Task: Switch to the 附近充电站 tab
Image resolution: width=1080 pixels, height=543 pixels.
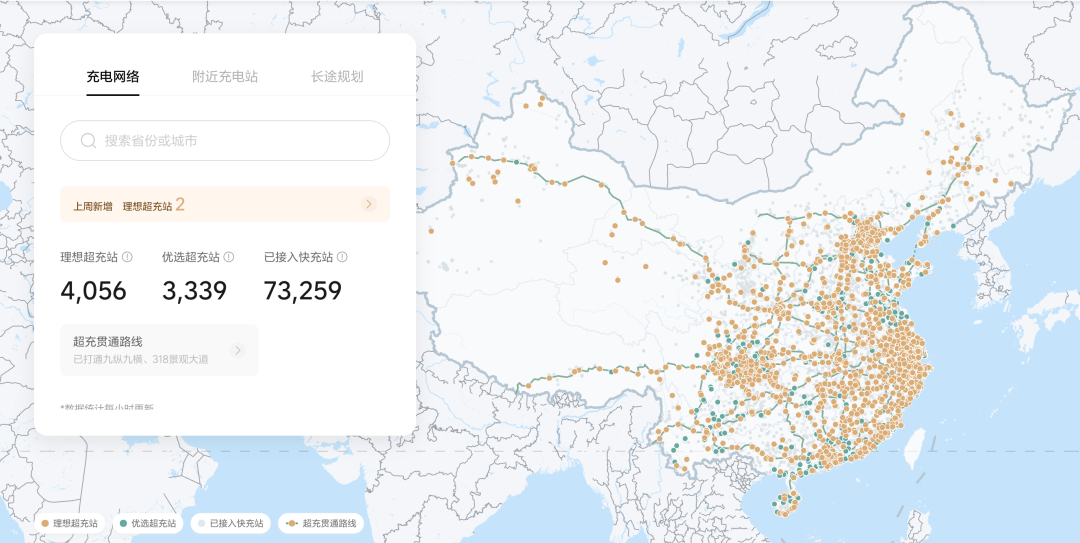Action: click(x=225, y=76)
